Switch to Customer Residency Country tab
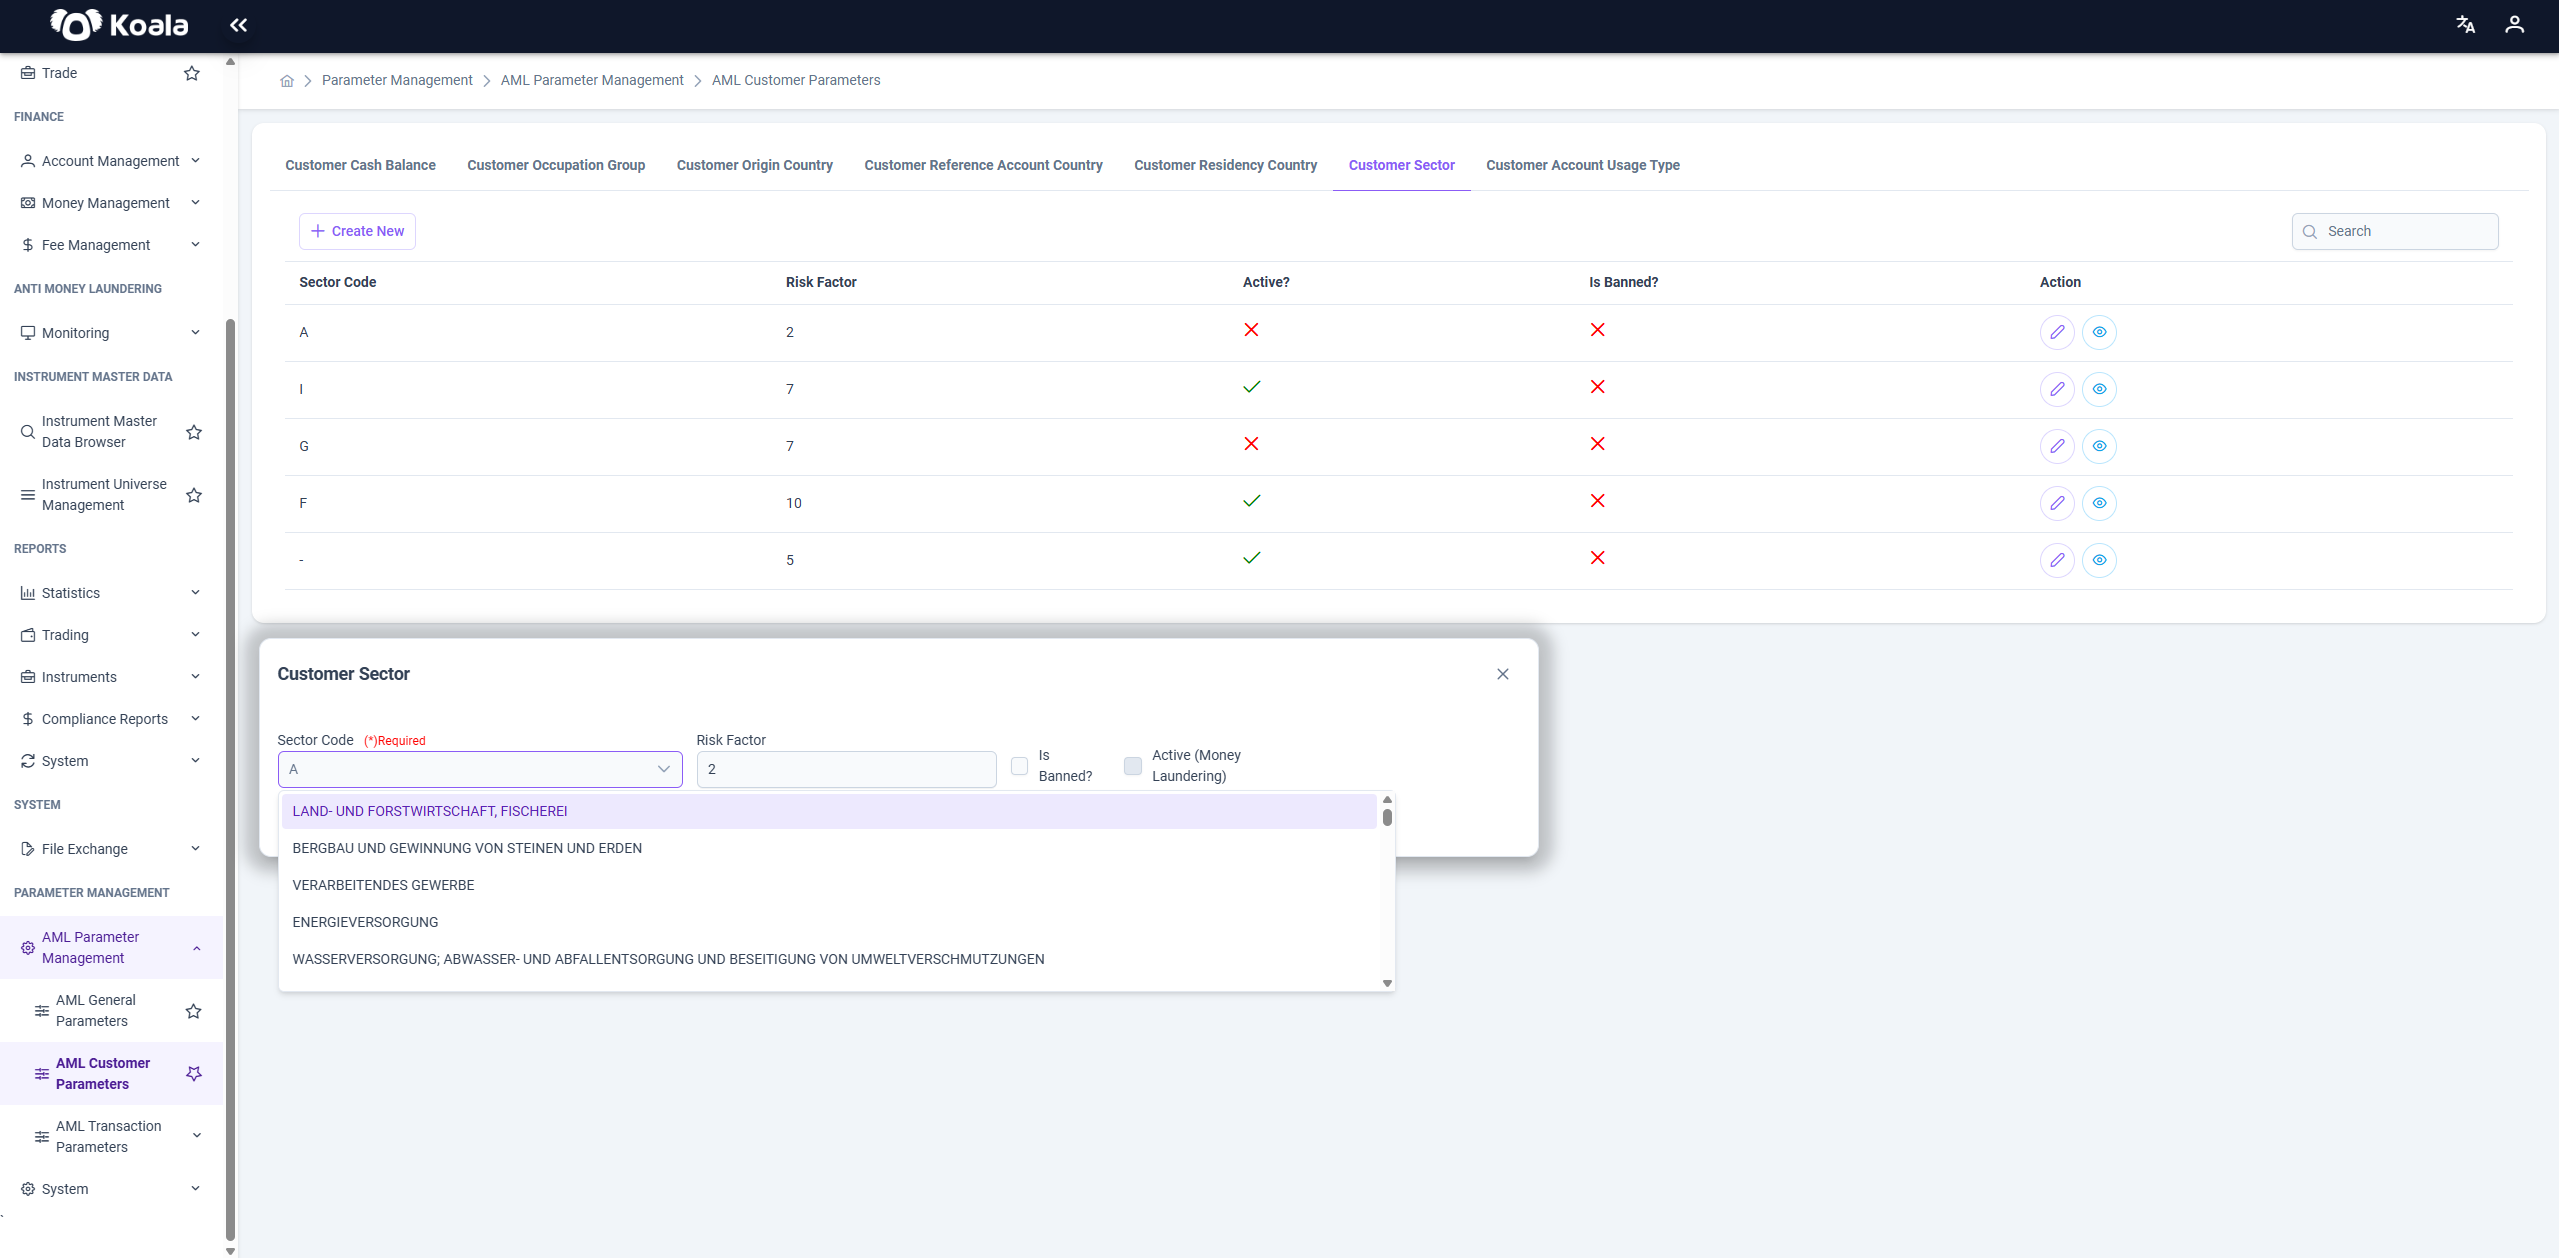Screen dimensions: 2559x1258 tap(1225, 166)
